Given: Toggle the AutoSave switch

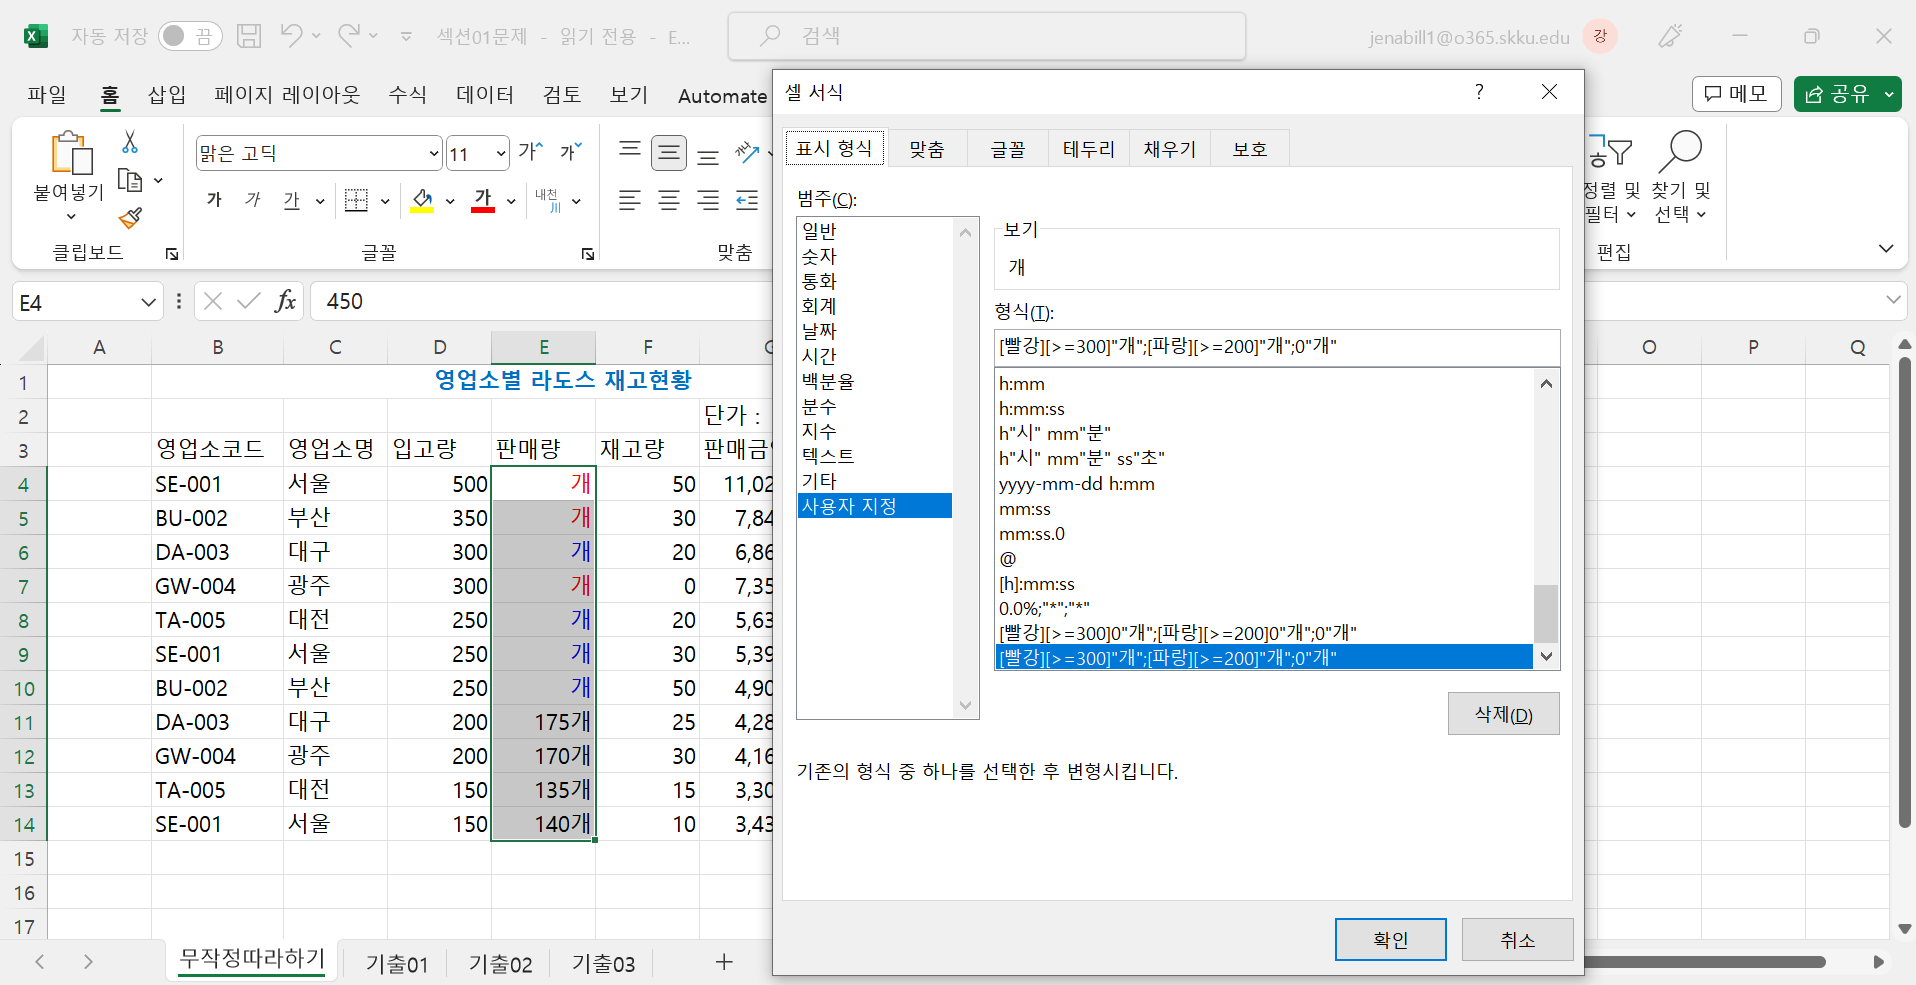Looking at the screenshot, I should click(189, 37).
